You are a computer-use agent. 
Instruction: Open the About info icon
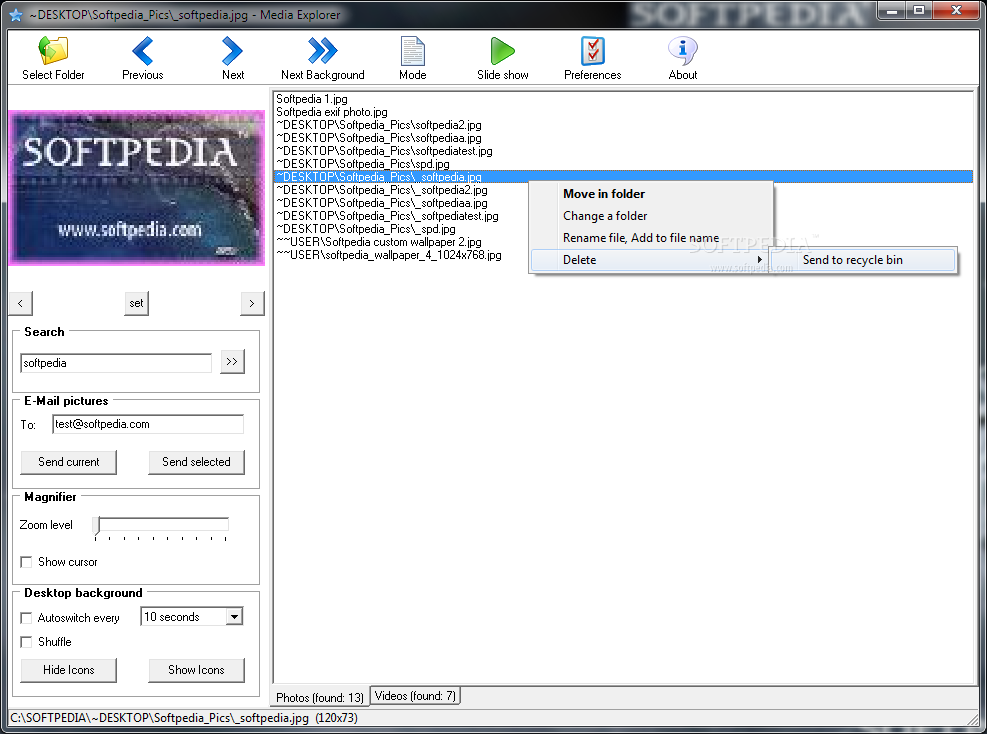pos(683,51)
